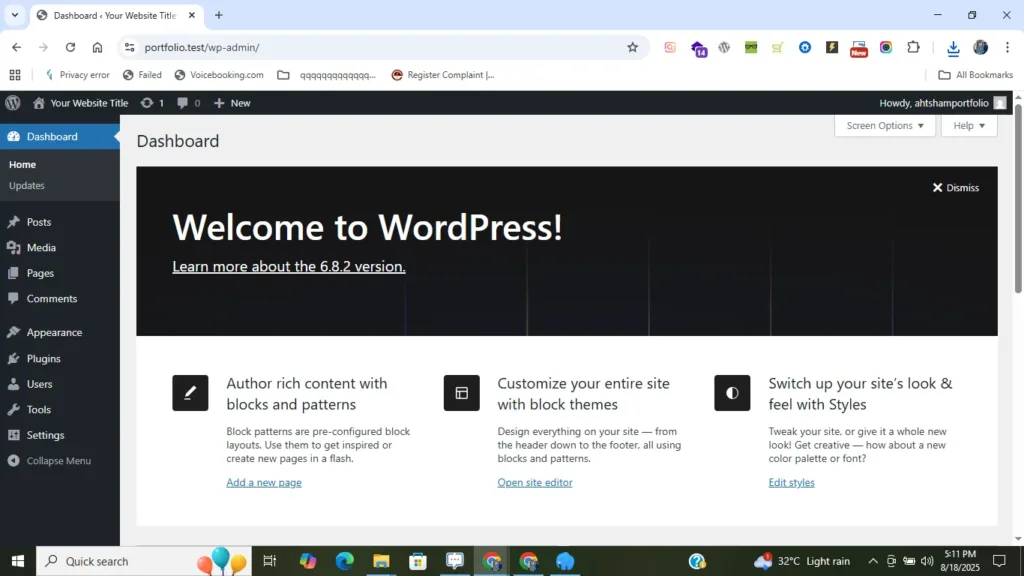
Task: Dismiss the Welcome to WordPress panel
Action: (956, 188)
